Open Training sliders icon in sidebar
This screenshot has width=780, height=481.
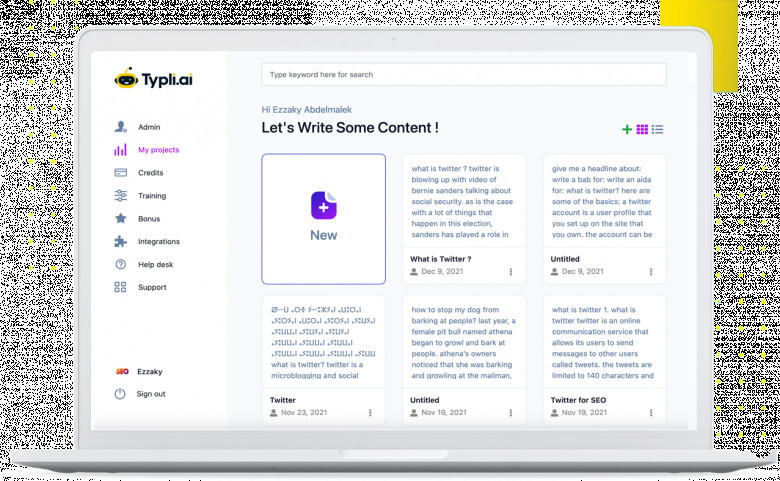(121, 196)
